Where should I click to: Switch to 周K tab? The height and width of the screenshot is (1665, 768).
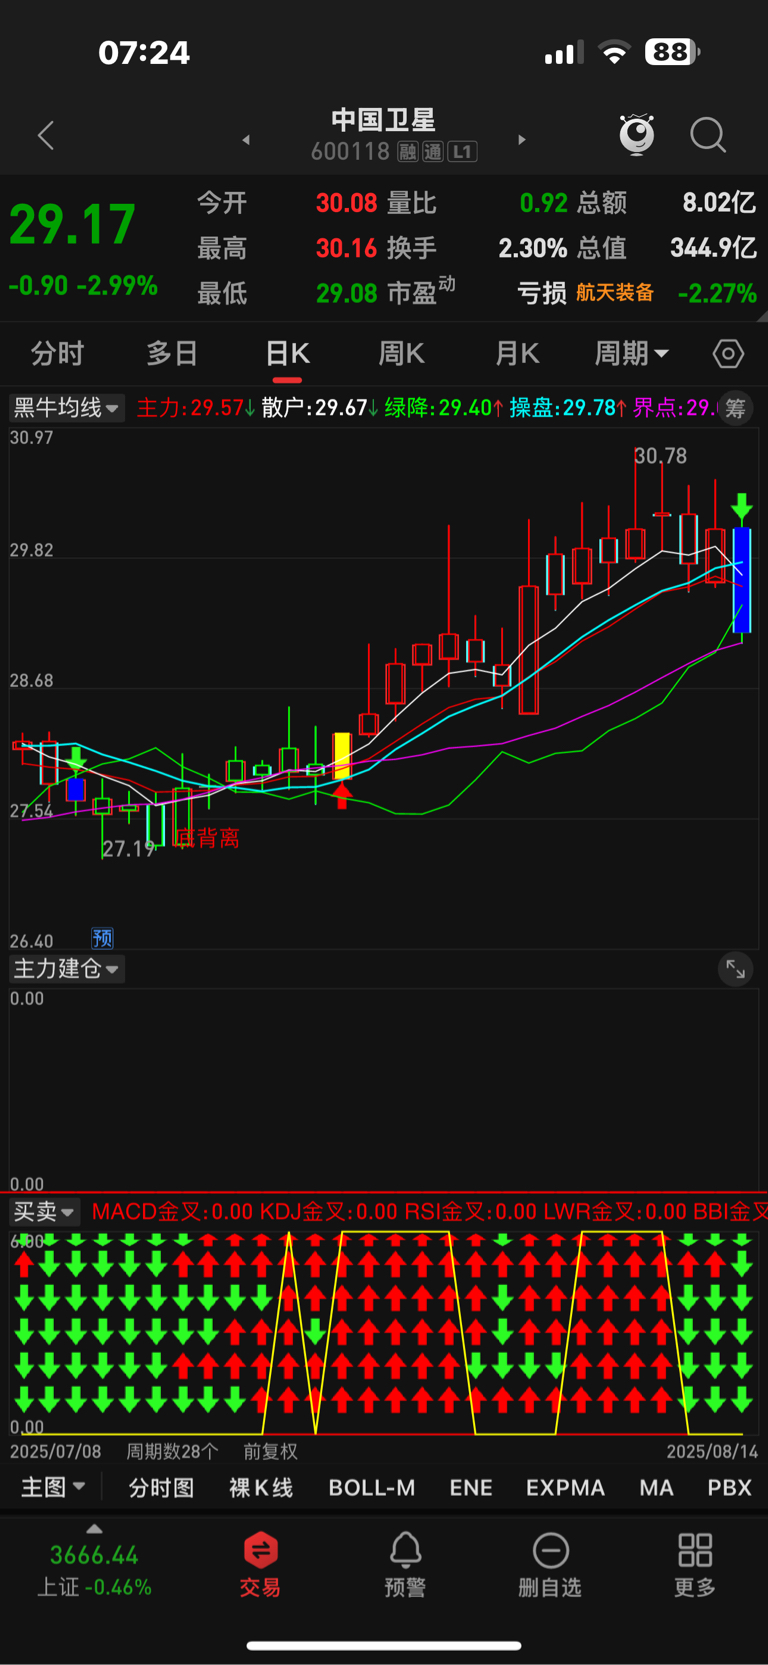(402, 353)
